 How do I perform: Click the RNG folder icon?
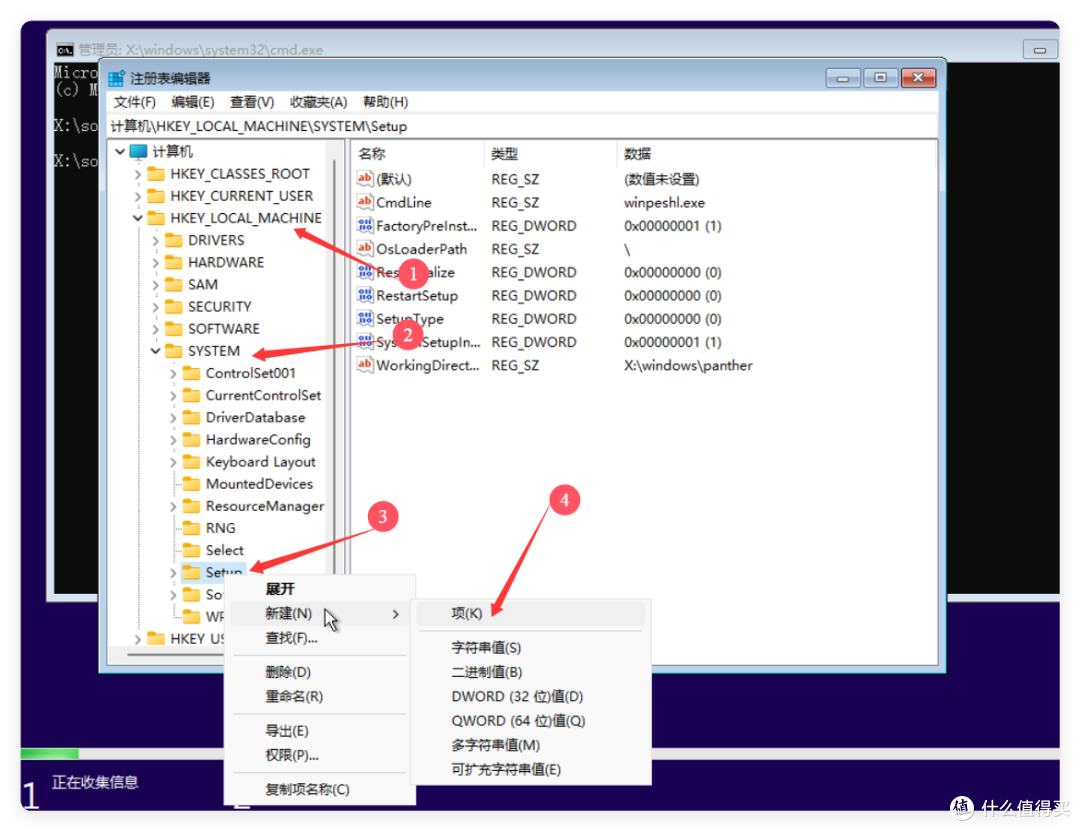click(192, 528)
